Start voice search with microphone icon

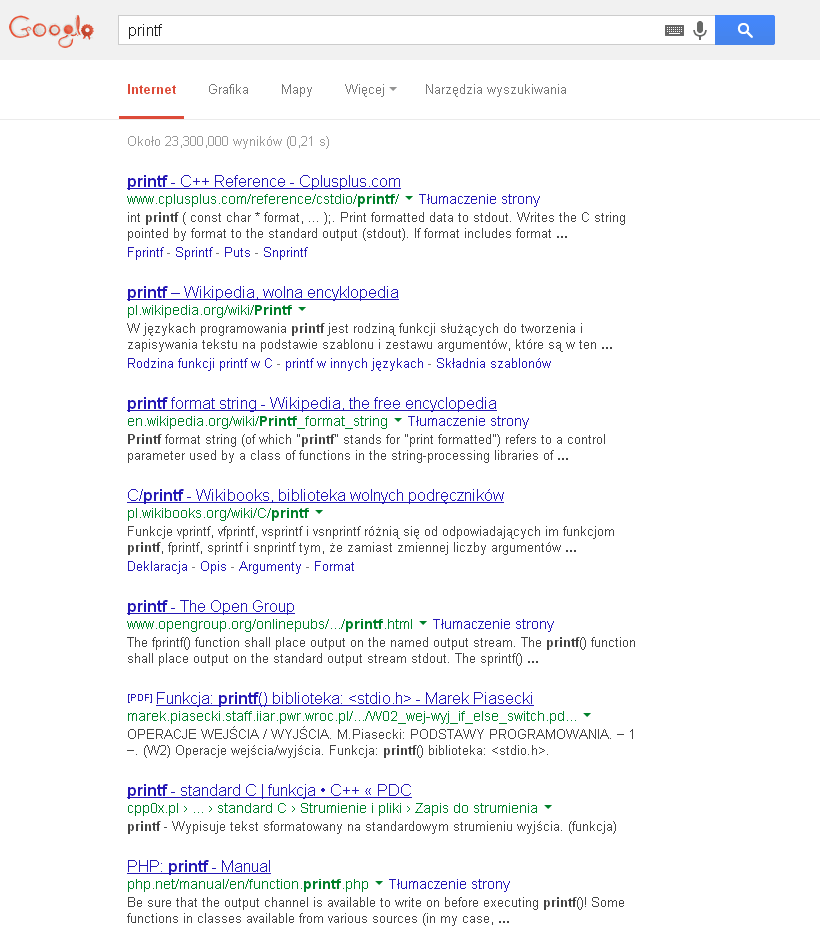700,30
